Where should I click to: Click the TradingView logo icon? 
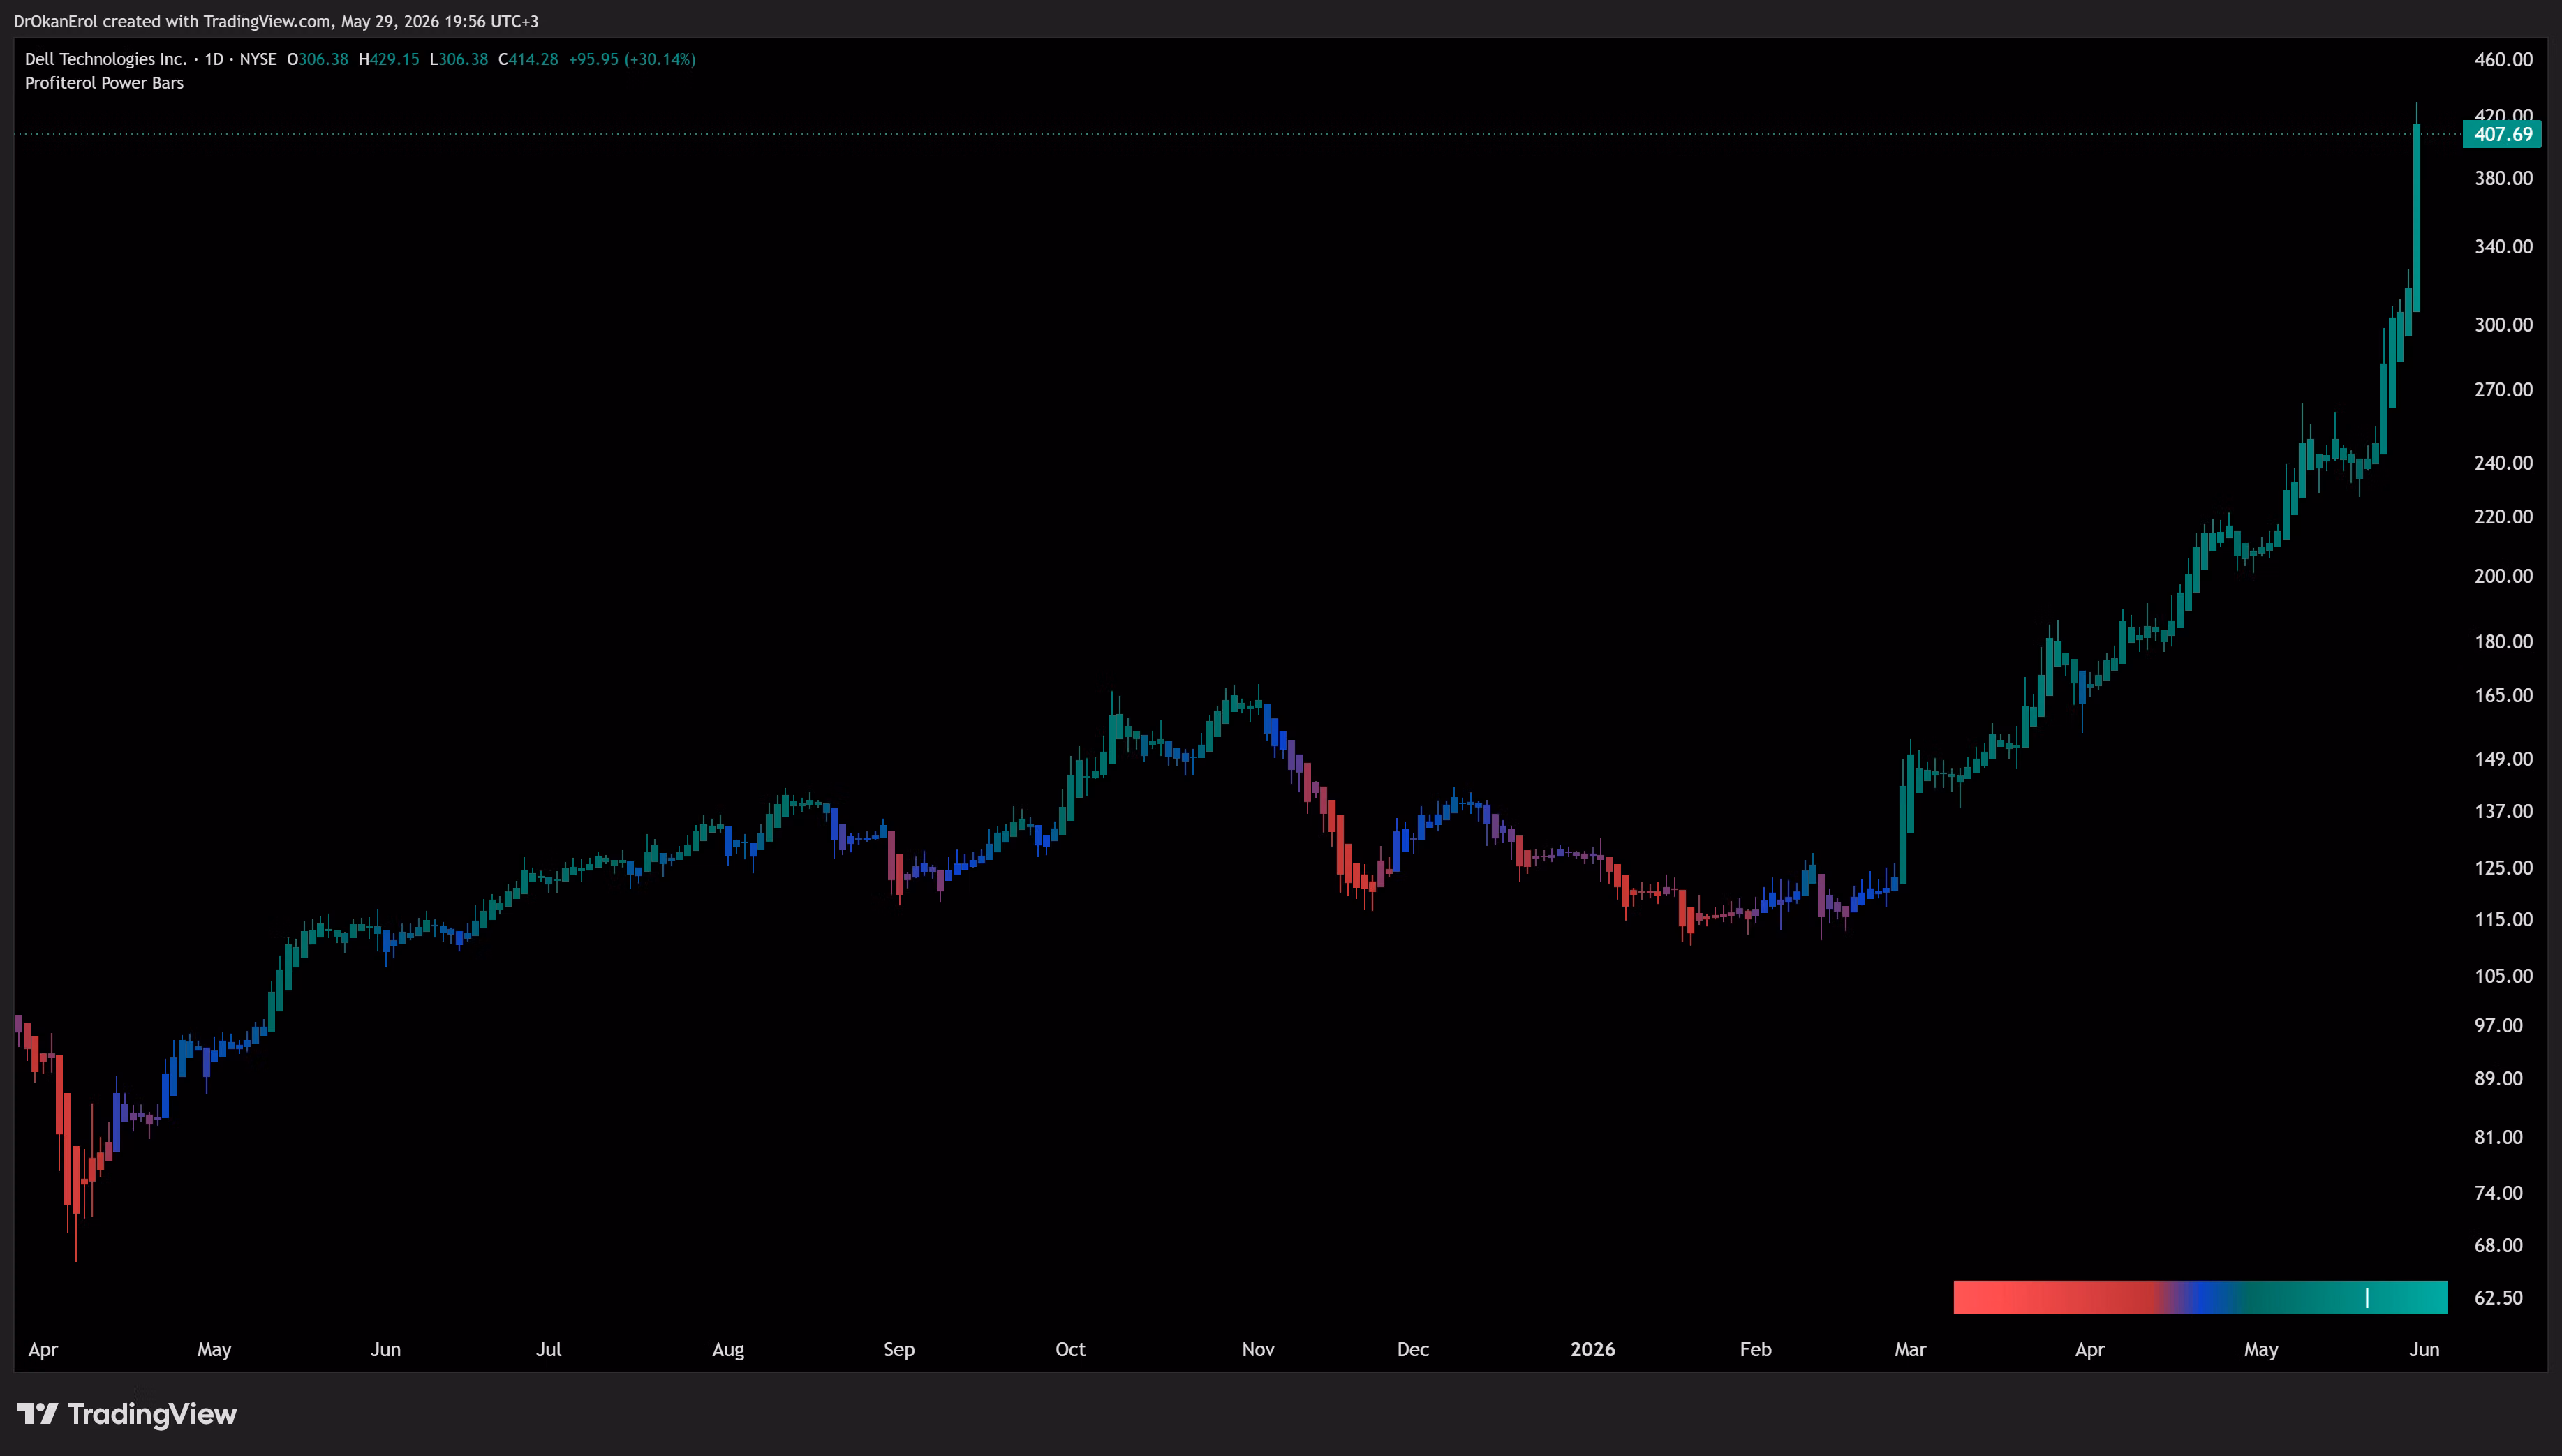38,1413
